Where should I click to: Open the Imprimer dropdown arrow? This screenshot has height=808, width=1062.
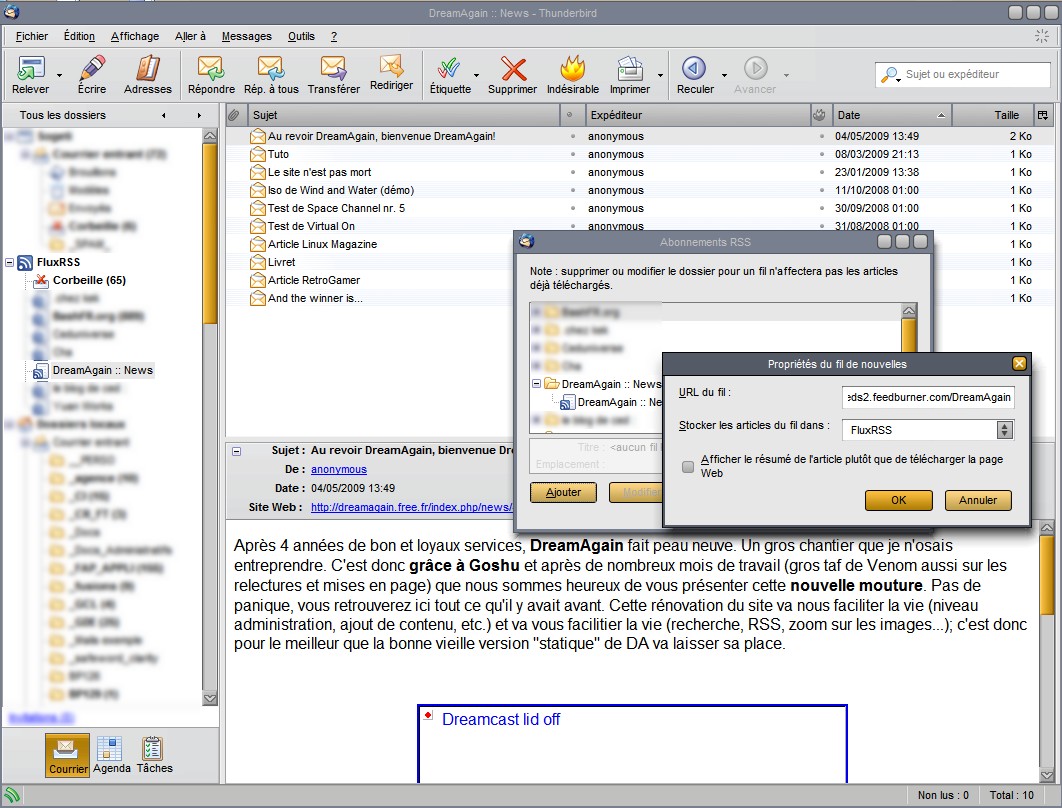pos(660,75)
